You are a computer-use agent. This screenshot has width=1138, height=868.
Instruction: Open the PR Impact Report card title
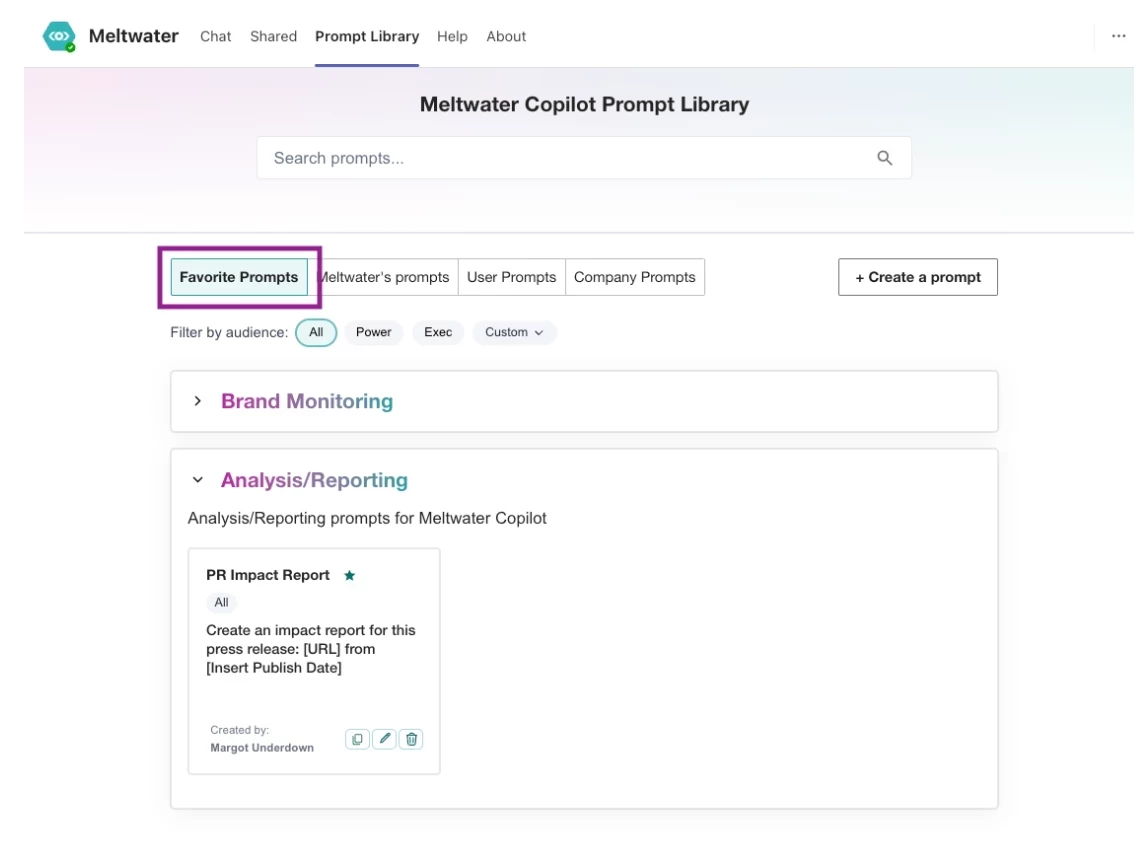[x=268, y=576]
